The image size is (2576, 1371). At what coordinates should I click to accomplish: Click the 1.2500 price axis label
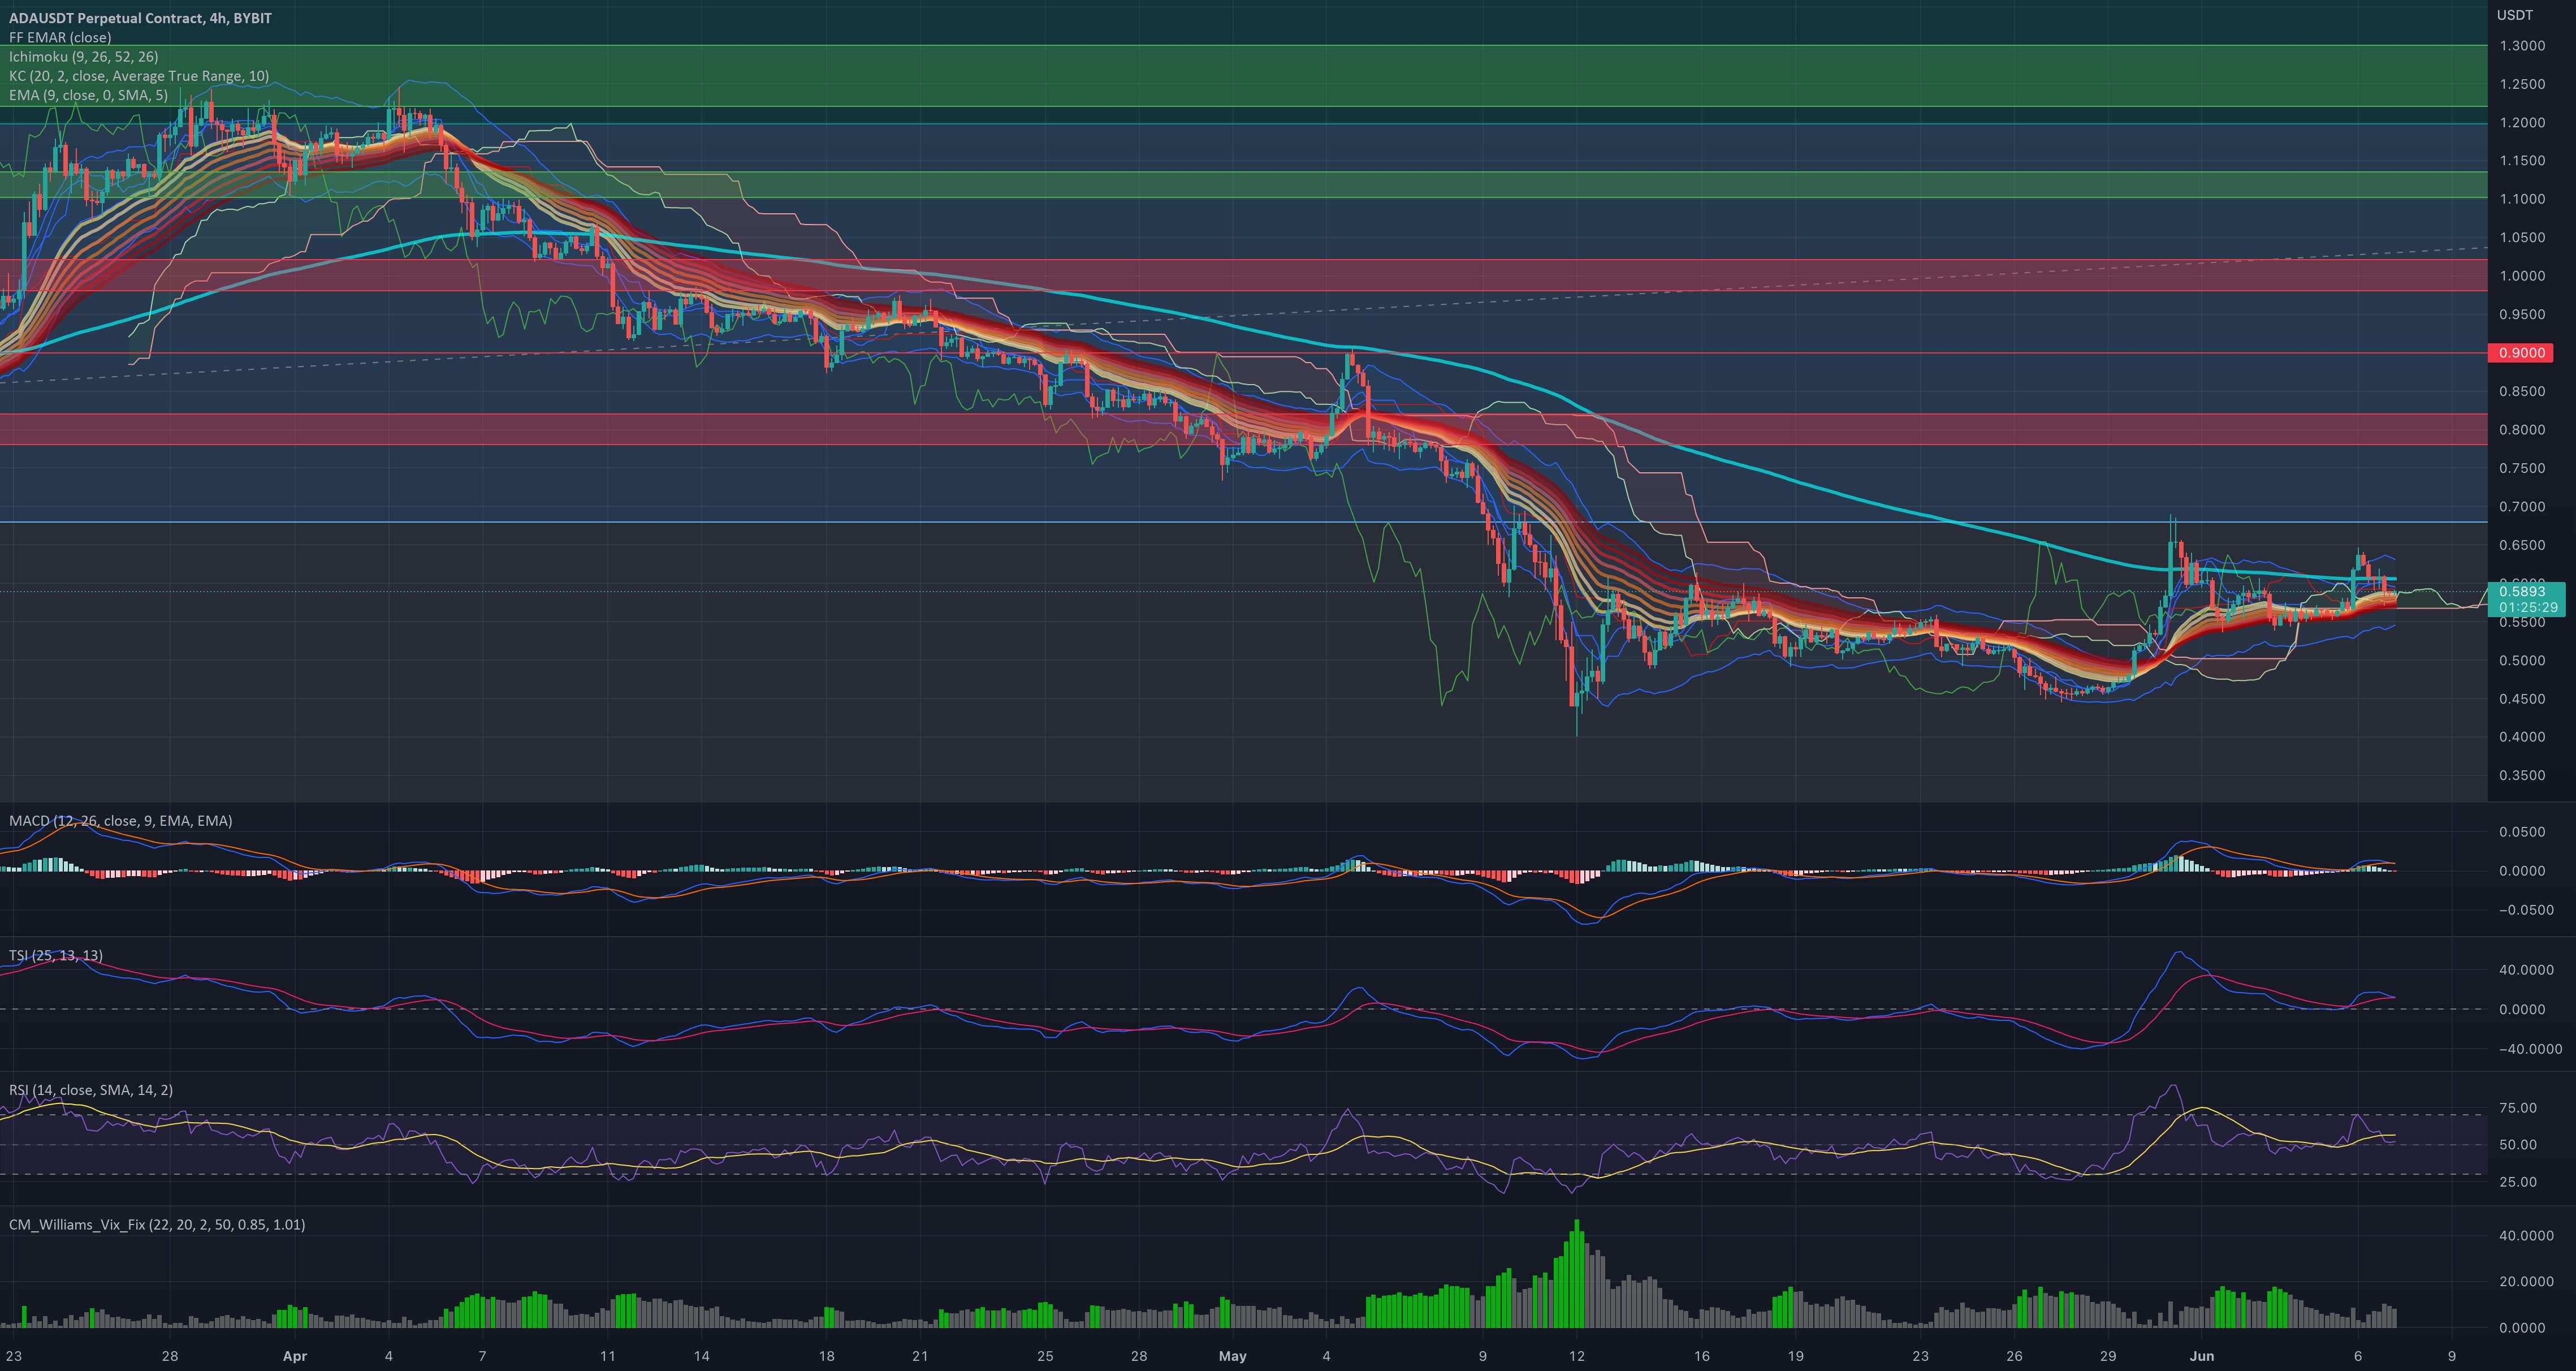point(2522,84)
